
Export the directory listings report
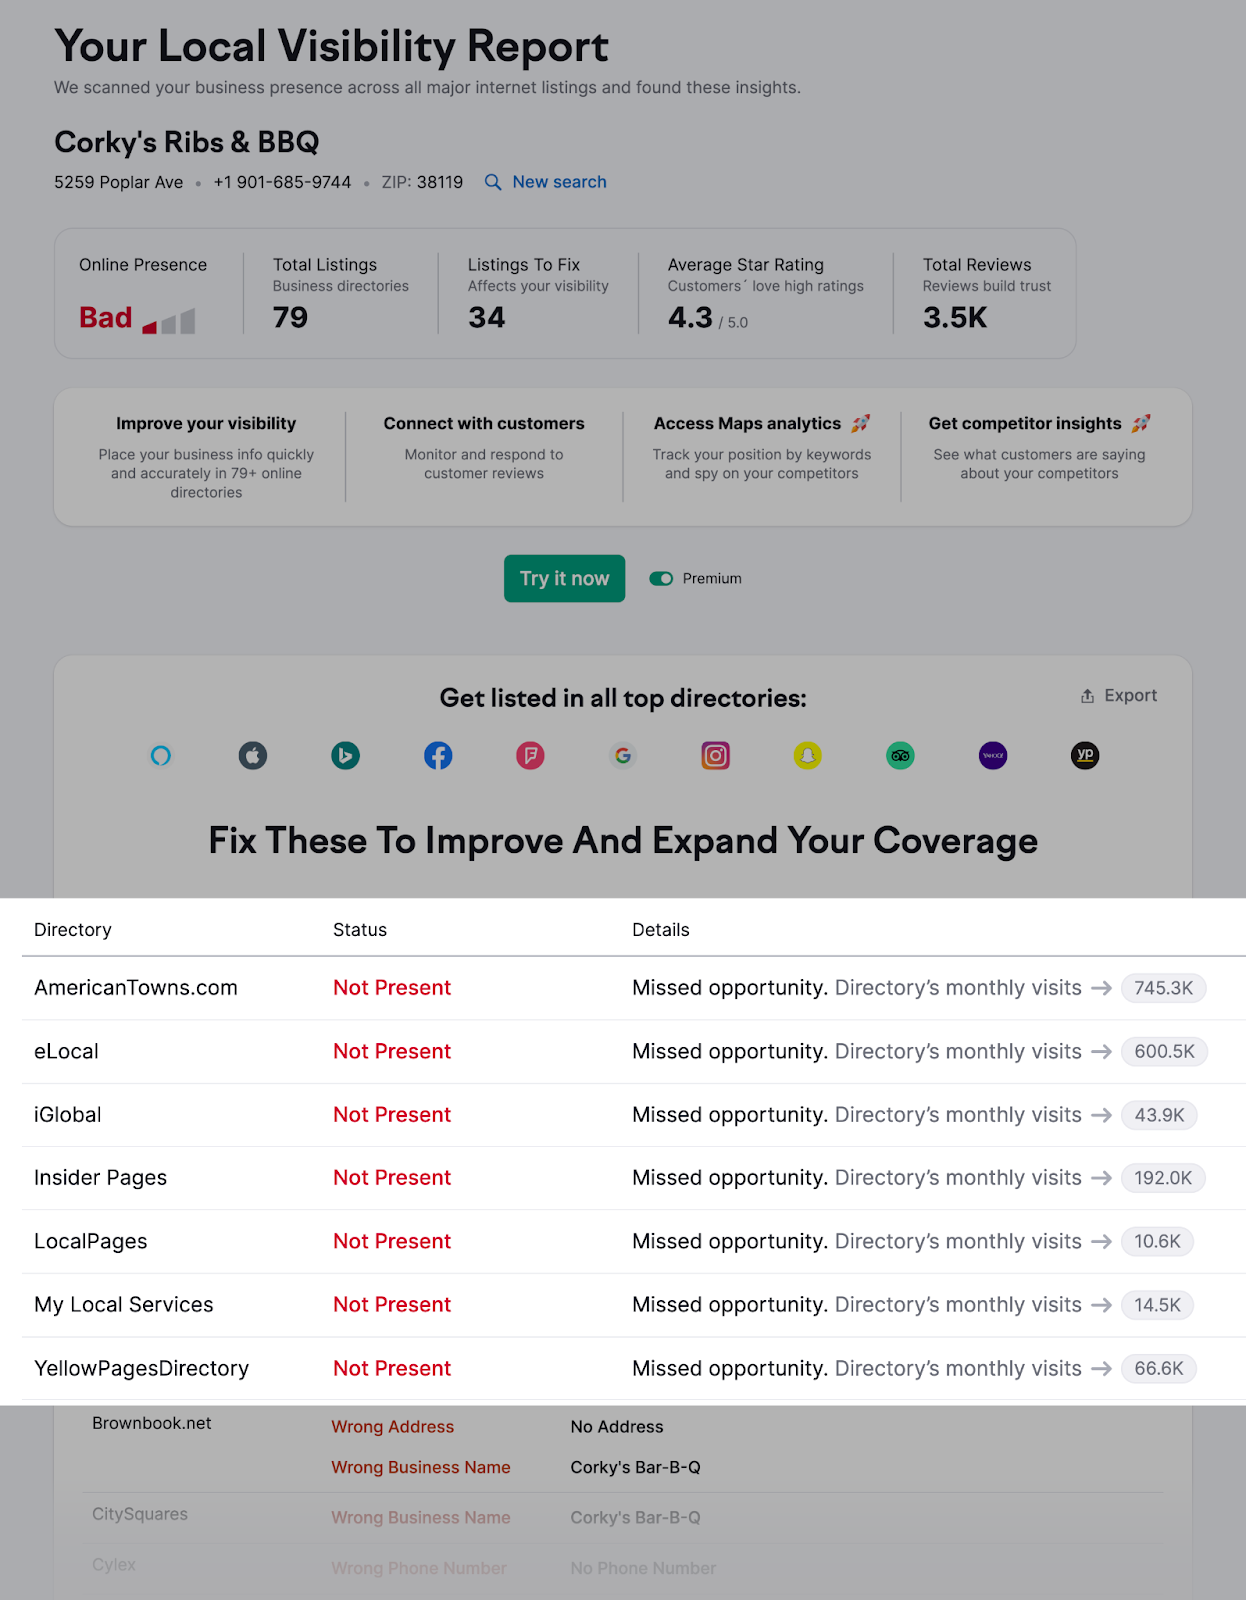(x=1119, y=696)
